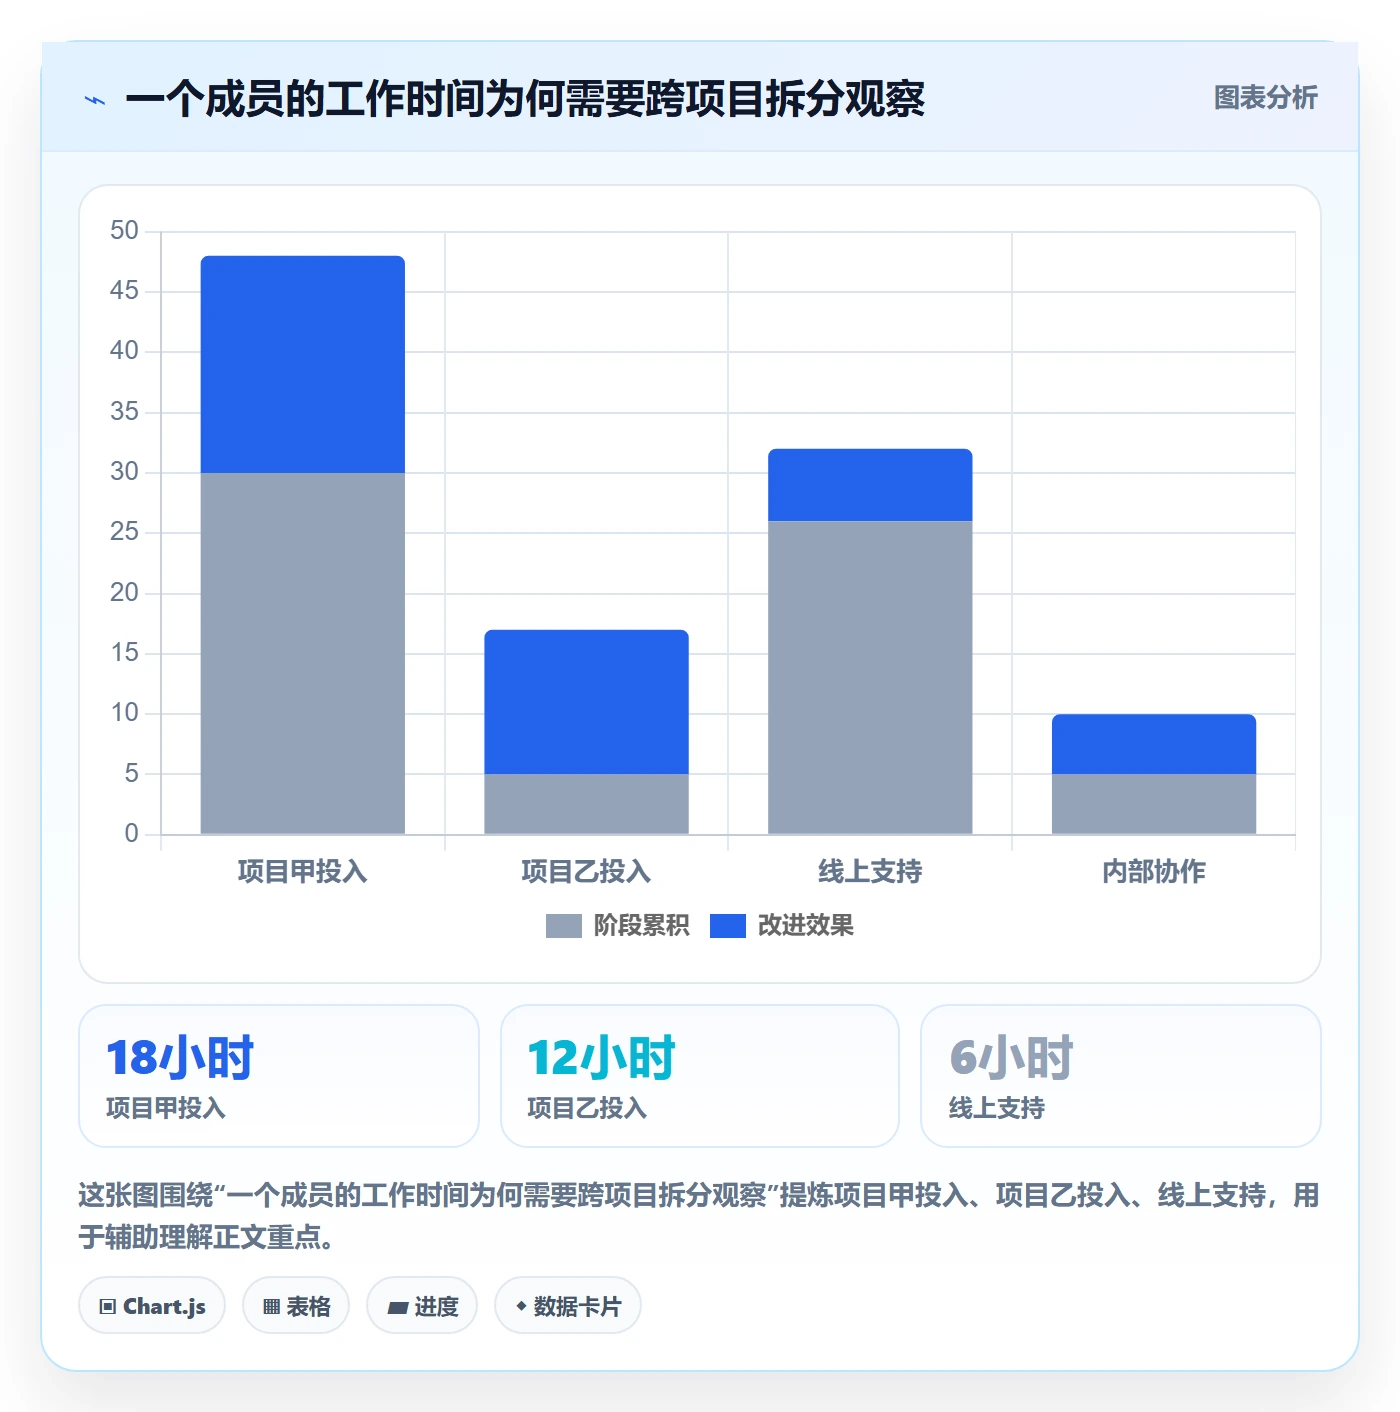Select the Chart.js tag
The image size is (1400, 1412).
(x=152, y=1306)
